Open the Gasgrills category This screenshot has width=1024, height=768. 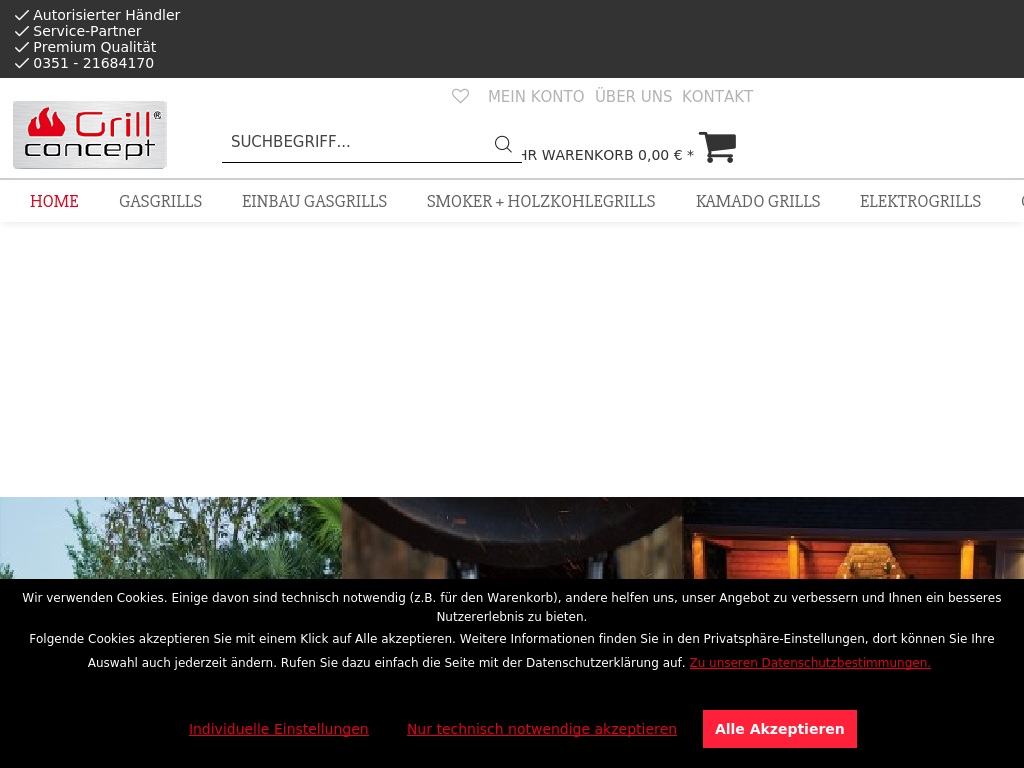pos(160,202)
